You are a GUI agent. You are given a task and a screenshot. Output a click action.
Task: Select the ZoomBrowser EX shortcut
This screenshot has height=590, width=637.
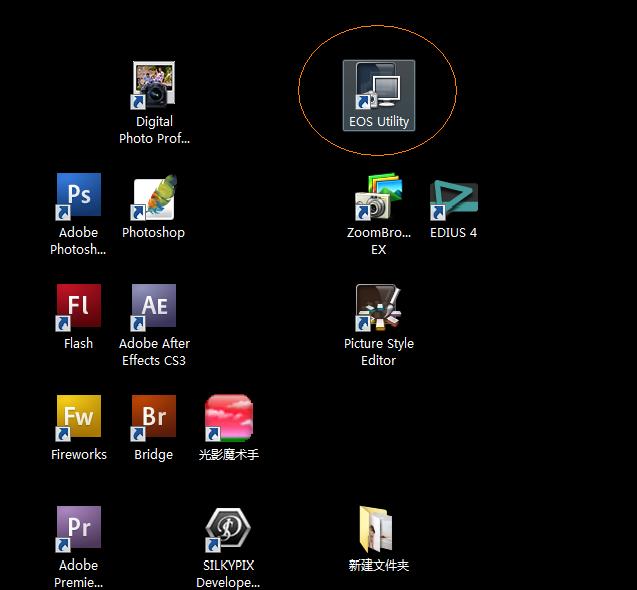tap(378, 197)
